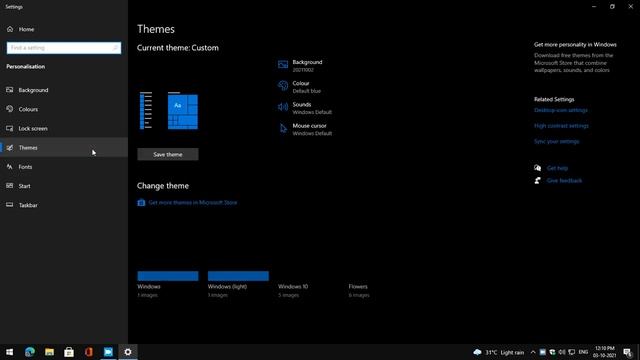Open the blue app left of Settings in the taskbar
640x360 pixels.
(x=108, y=352)
